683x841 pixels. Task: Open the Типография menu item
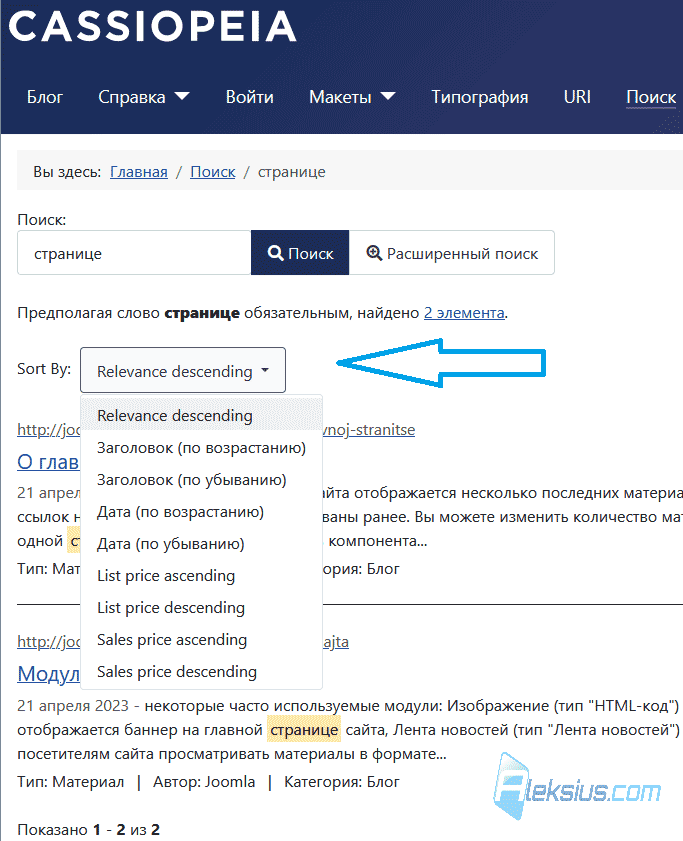point(480,97)
